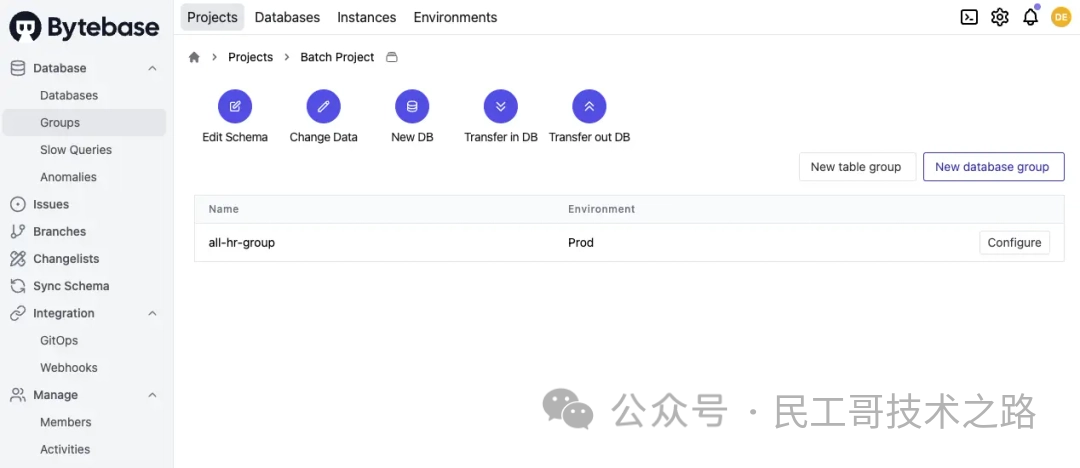Viewport: 1080px width, 468px height.
Task: Click the Manage people icon
Action: coord(18,395)
